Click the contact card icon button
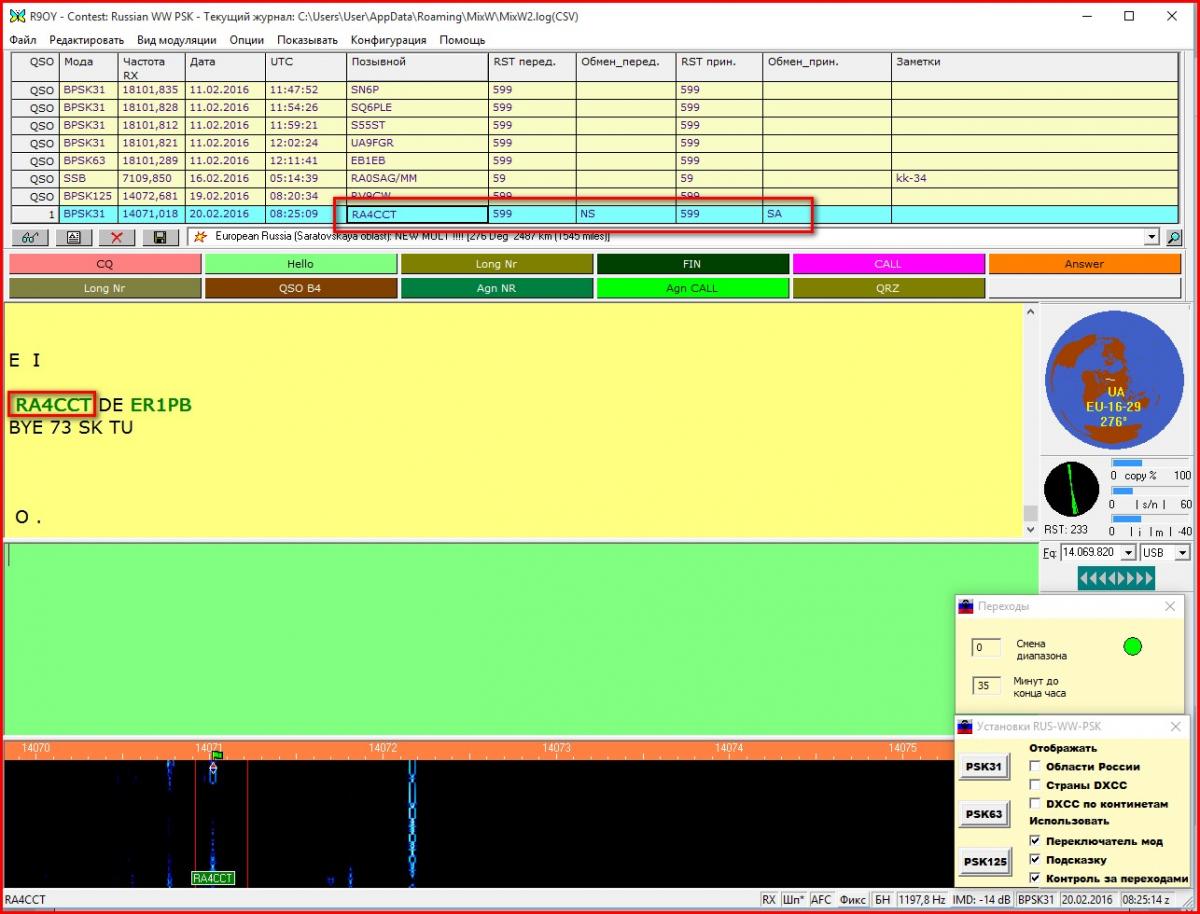 click(x=73, y=237)
